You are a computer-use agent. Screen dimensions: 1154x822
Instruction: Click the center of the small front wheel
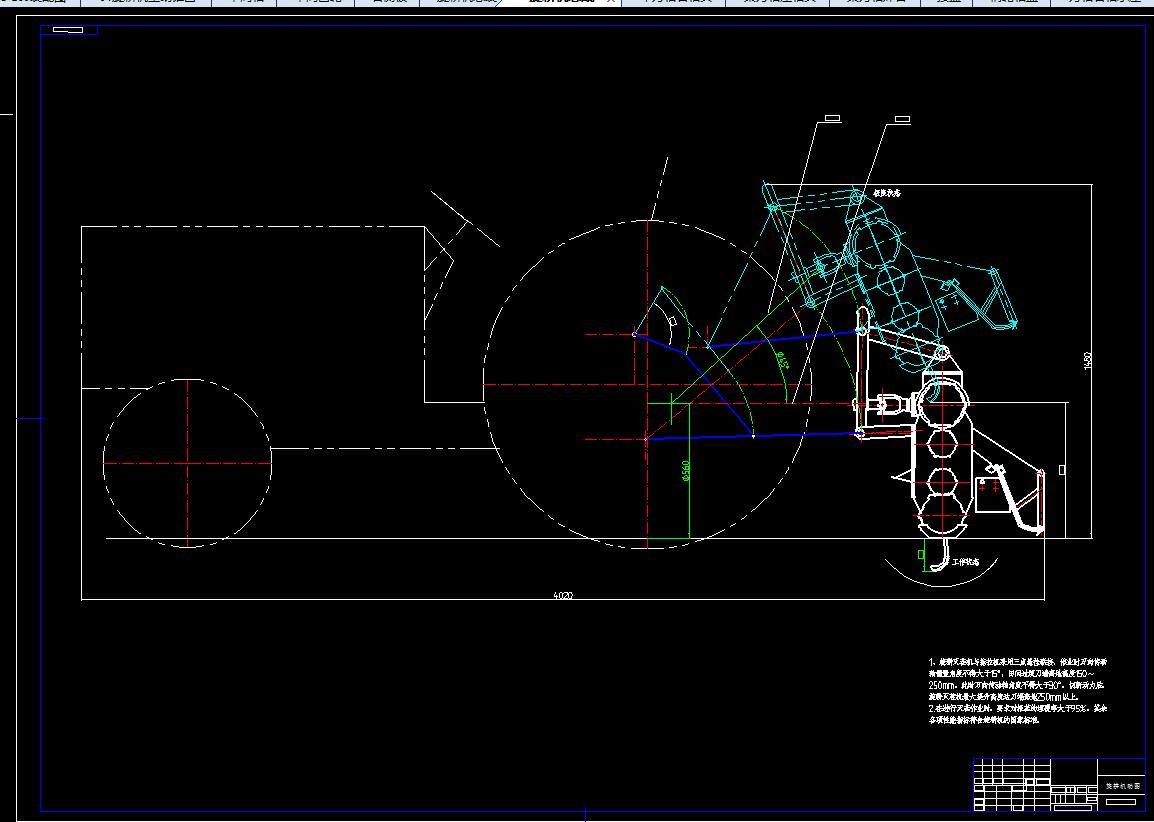188,463
